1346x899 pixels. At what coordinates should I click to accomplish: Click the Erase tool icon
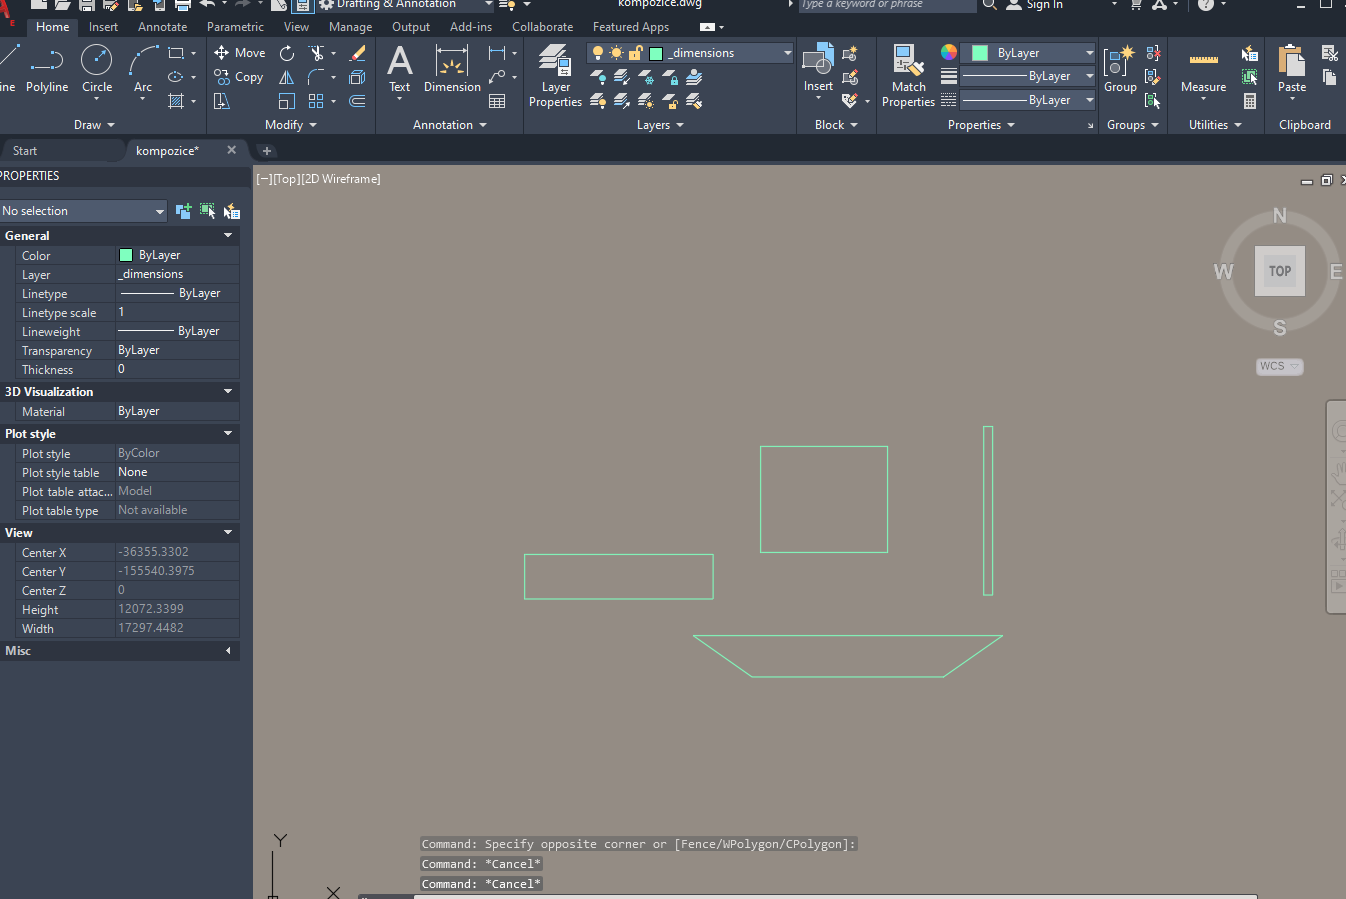coord(357,53)
